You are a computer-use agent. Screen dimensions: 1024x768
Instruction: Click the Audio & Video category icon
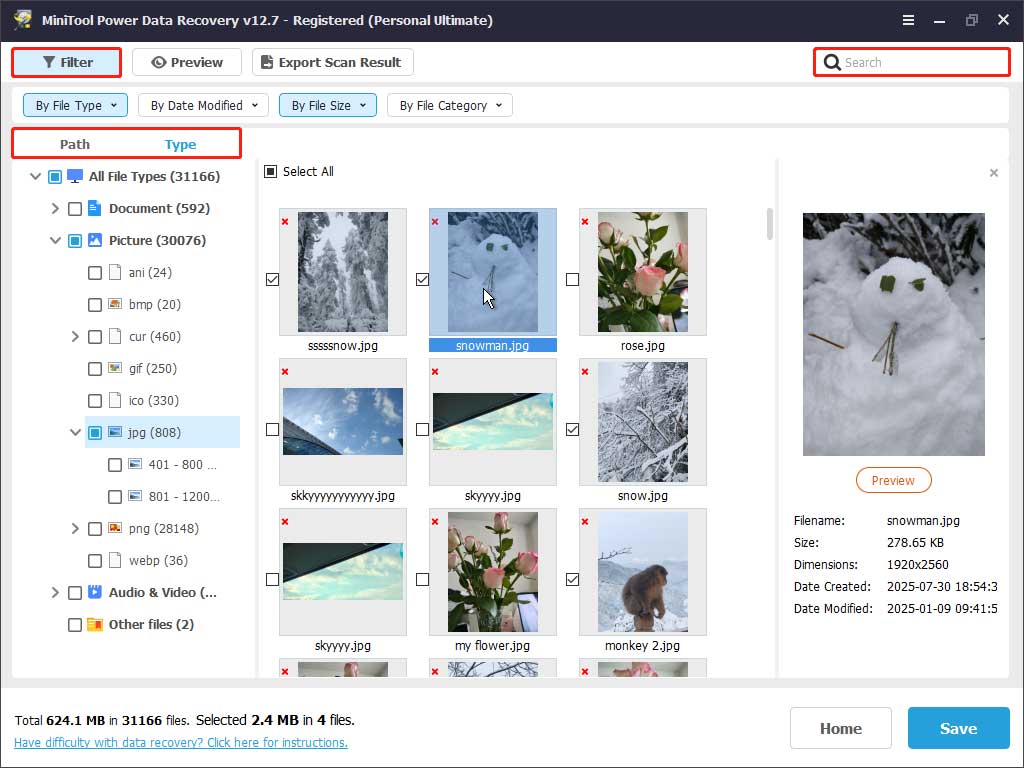(95, 592)
